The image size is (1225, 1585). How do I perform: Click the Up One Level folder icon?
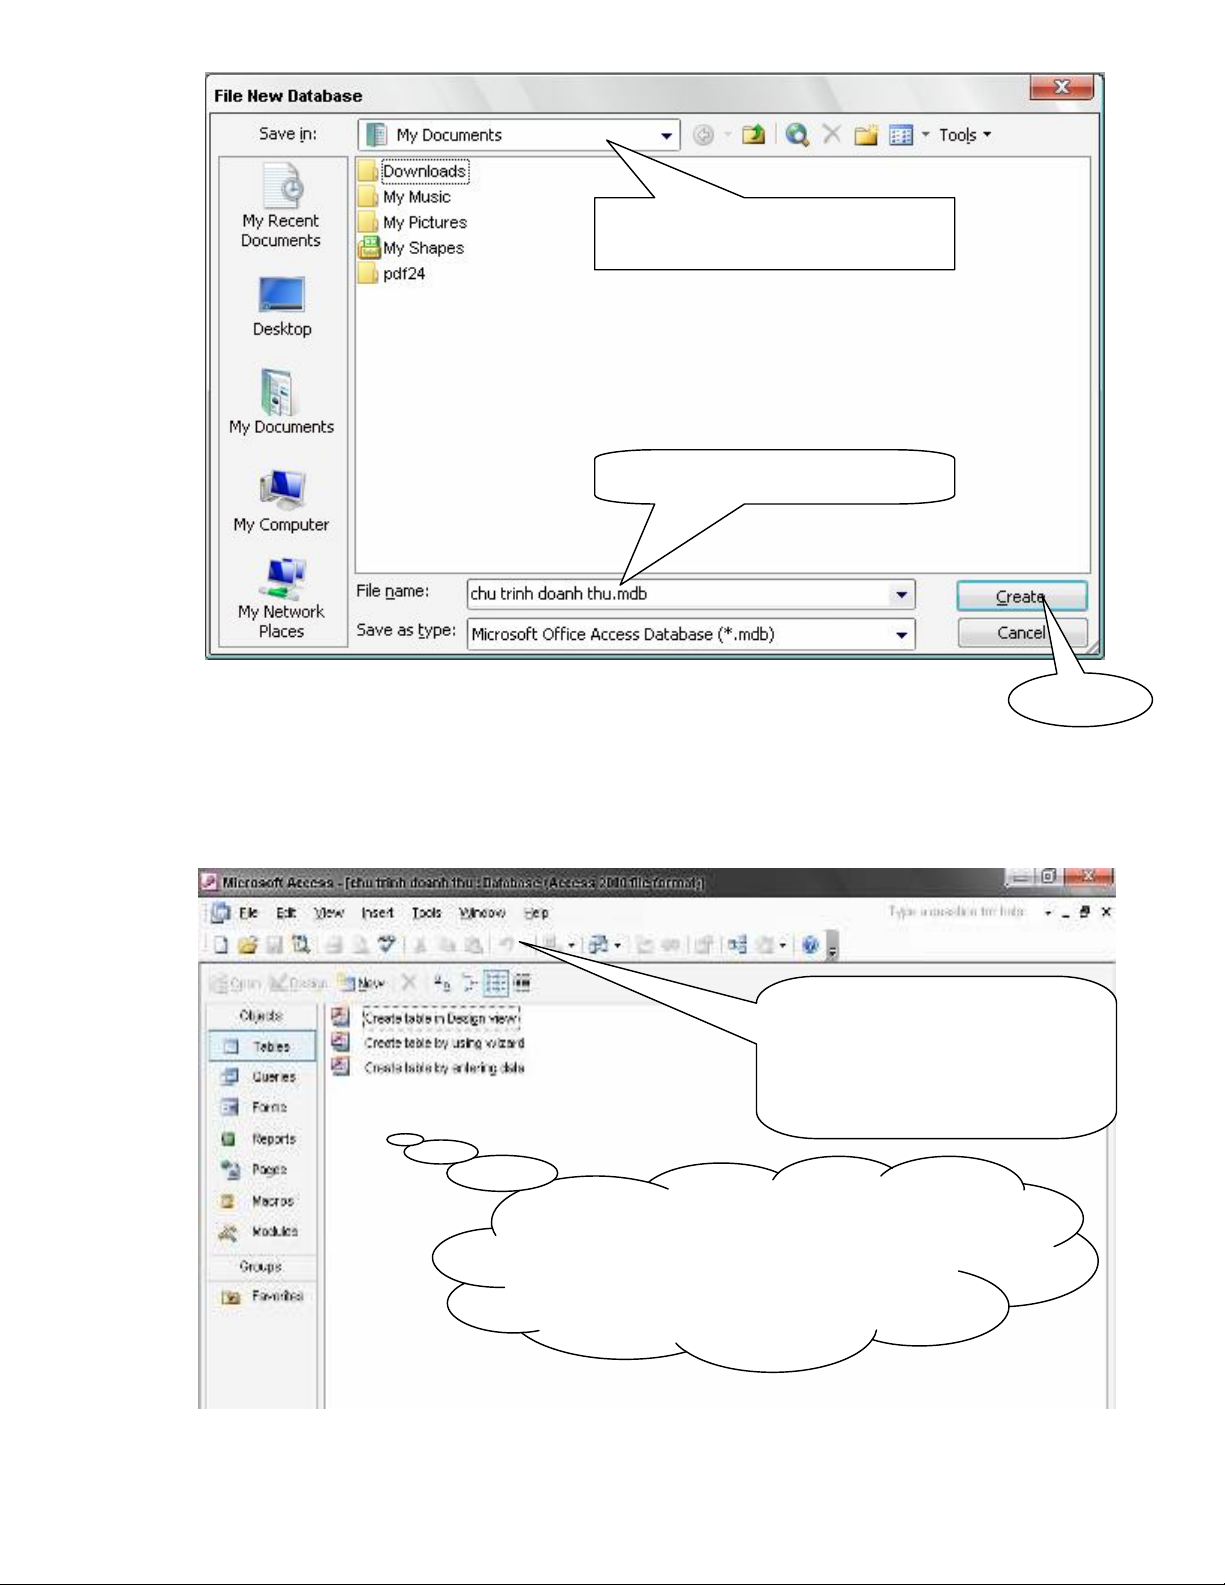click(x=753, y=135)
